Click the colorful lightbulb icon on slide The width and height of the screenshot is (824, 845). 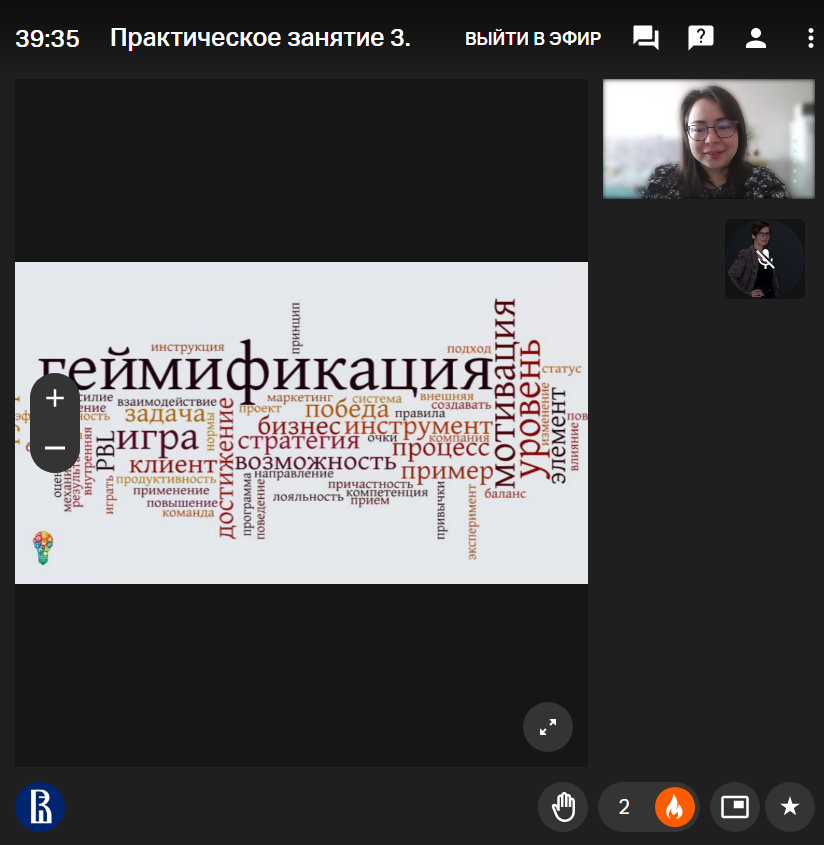(42, 548)
